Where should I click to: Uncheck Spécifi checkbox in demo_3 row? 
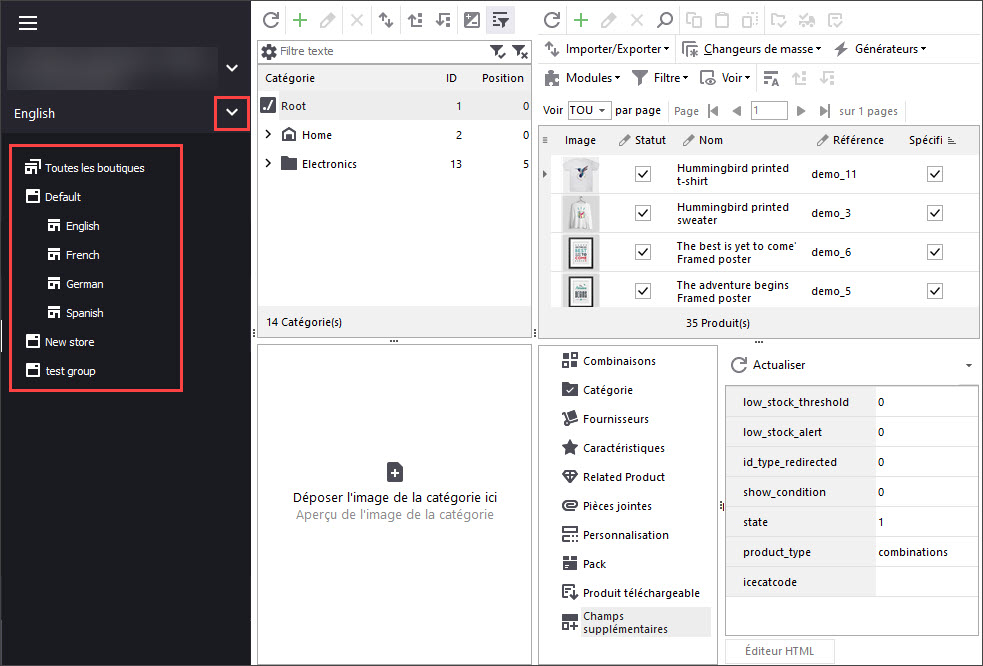pyautogui.click(x=935, y=213)
